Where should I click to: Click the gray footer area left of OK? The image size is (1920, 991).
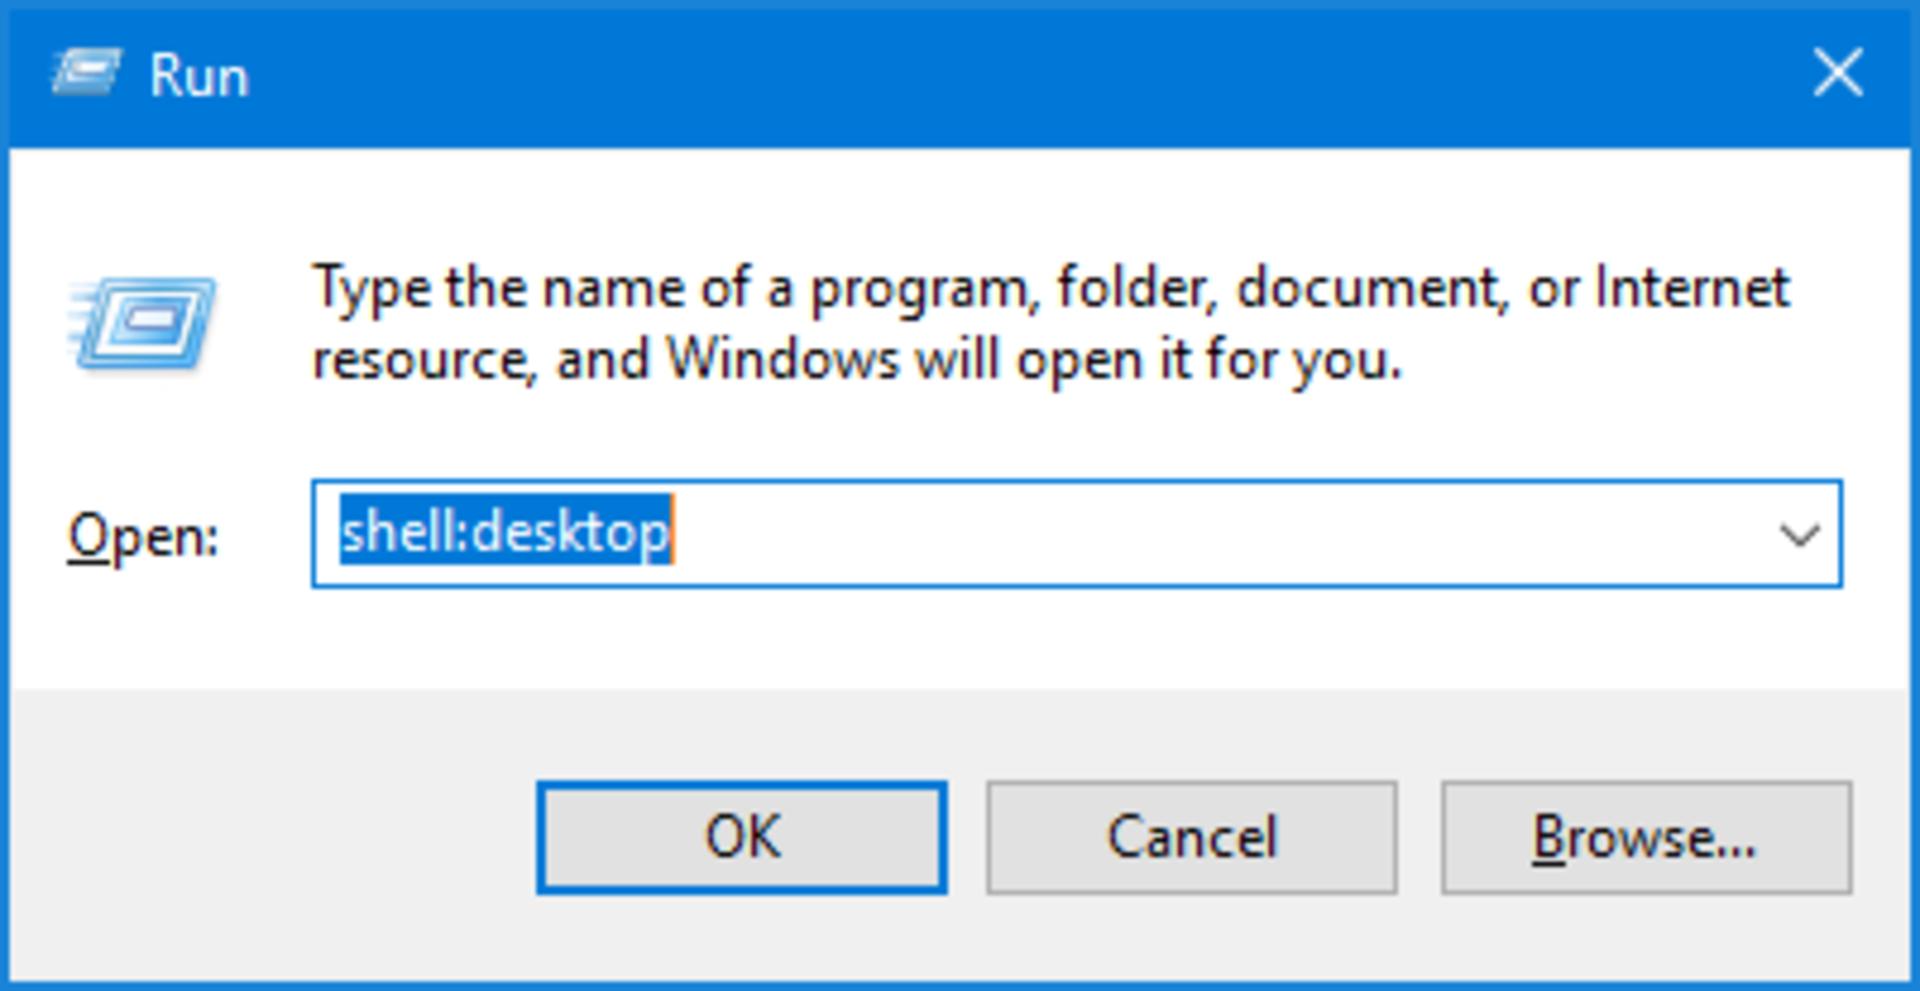(x=272, y=837)
